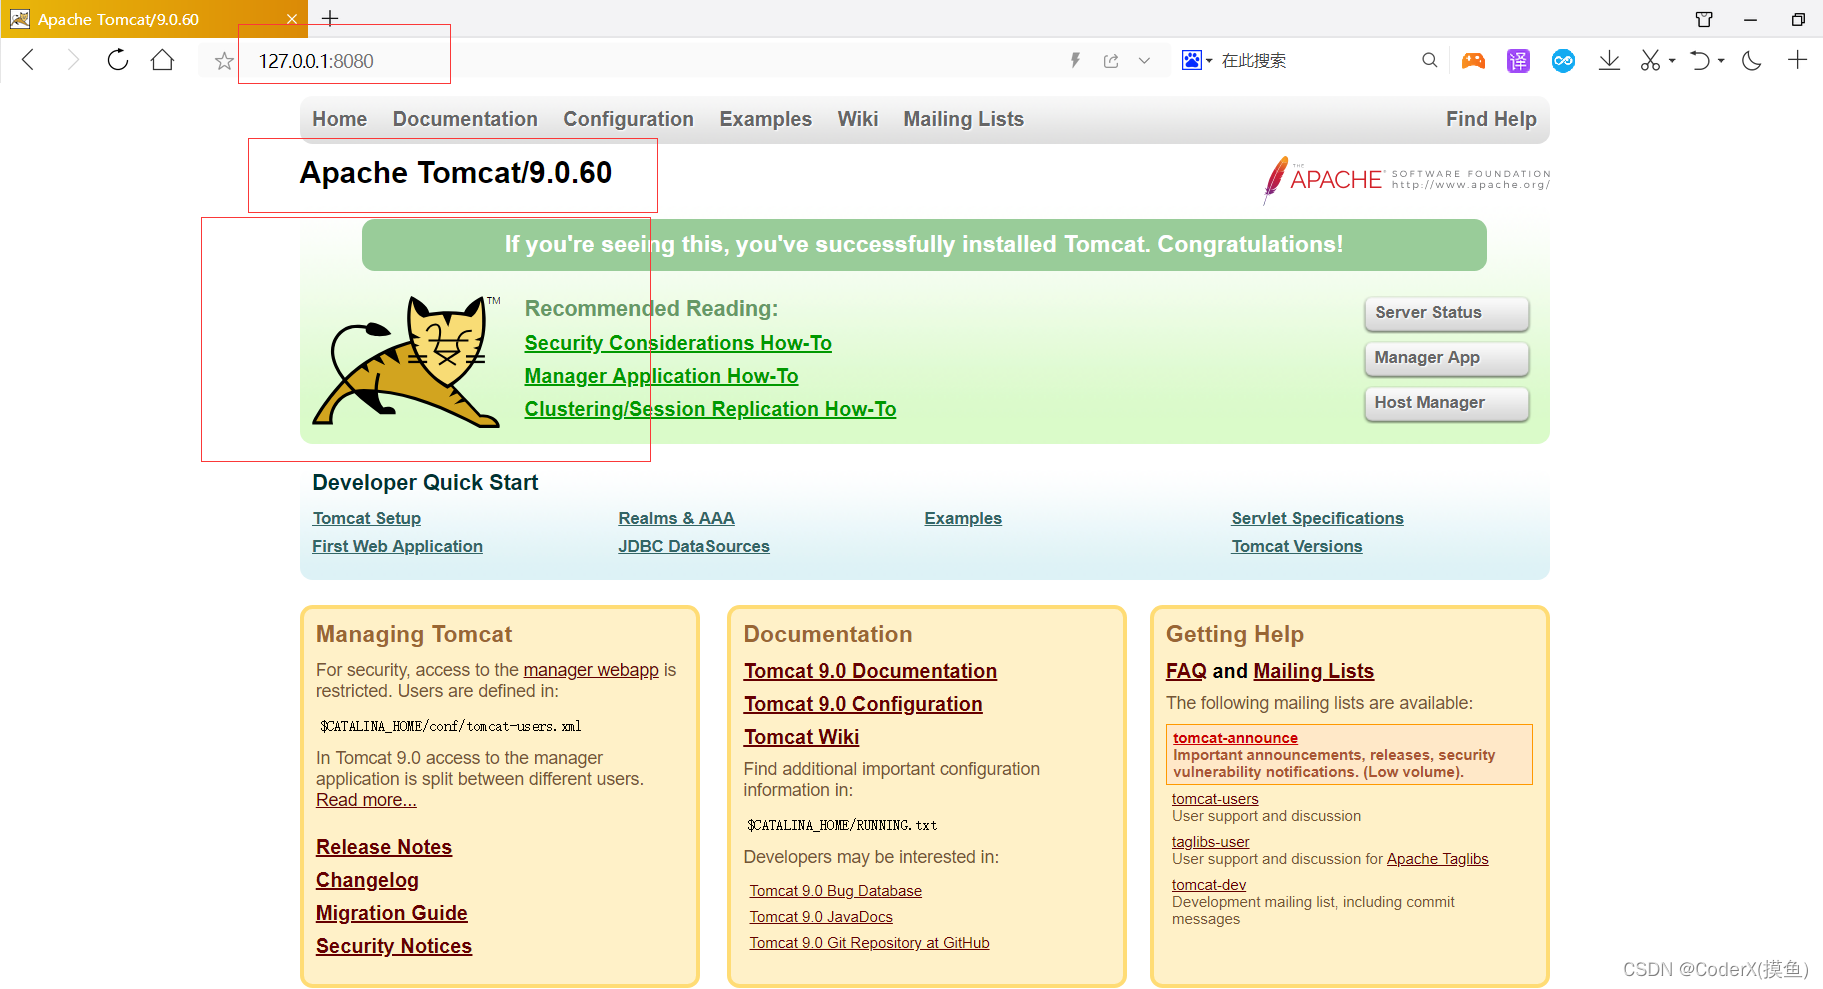Click the Server Status button

point(1446,313)
